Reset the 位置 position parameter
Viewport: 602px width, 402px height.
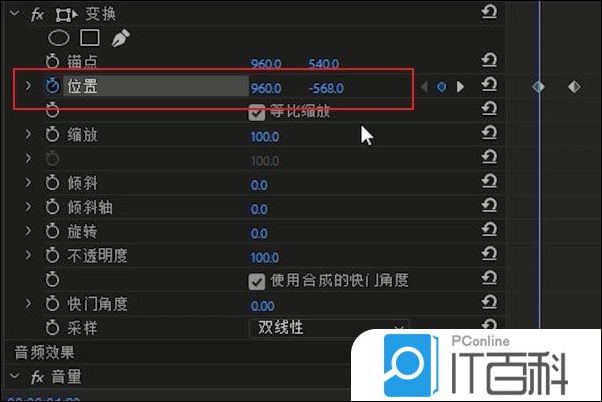click(489, 84)
